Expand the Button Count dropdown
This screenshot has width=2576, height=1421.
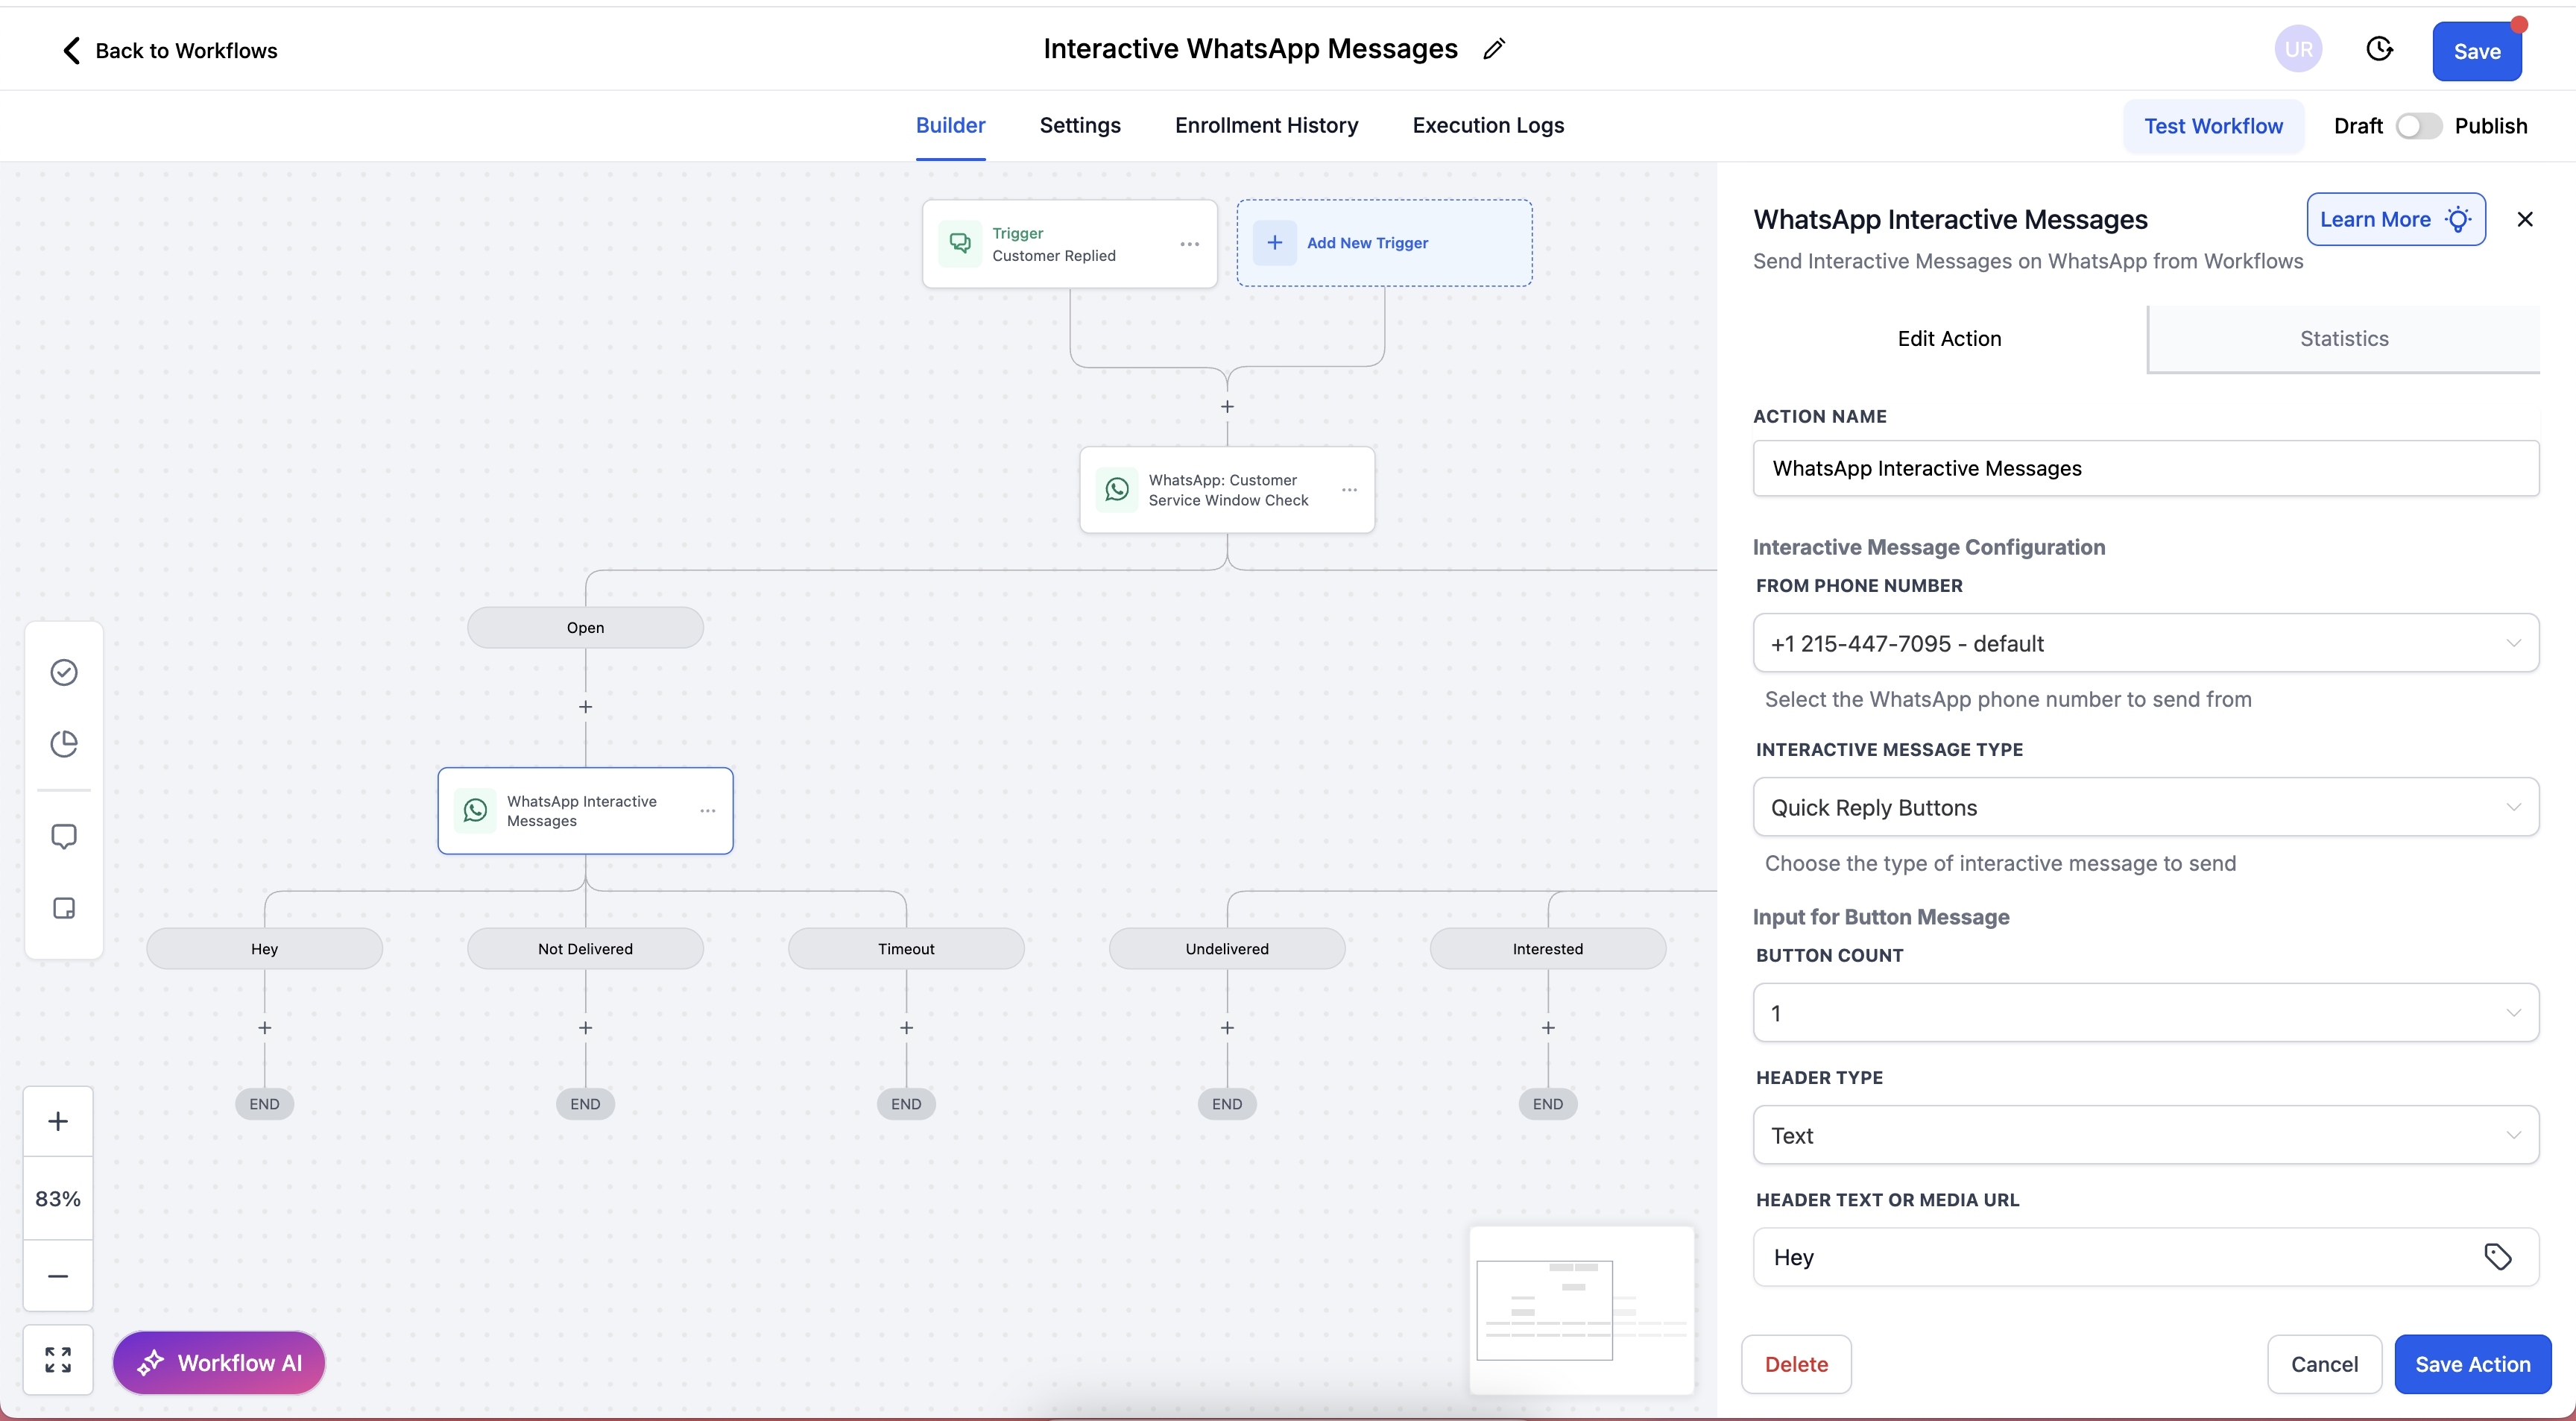[2145, 1013]
